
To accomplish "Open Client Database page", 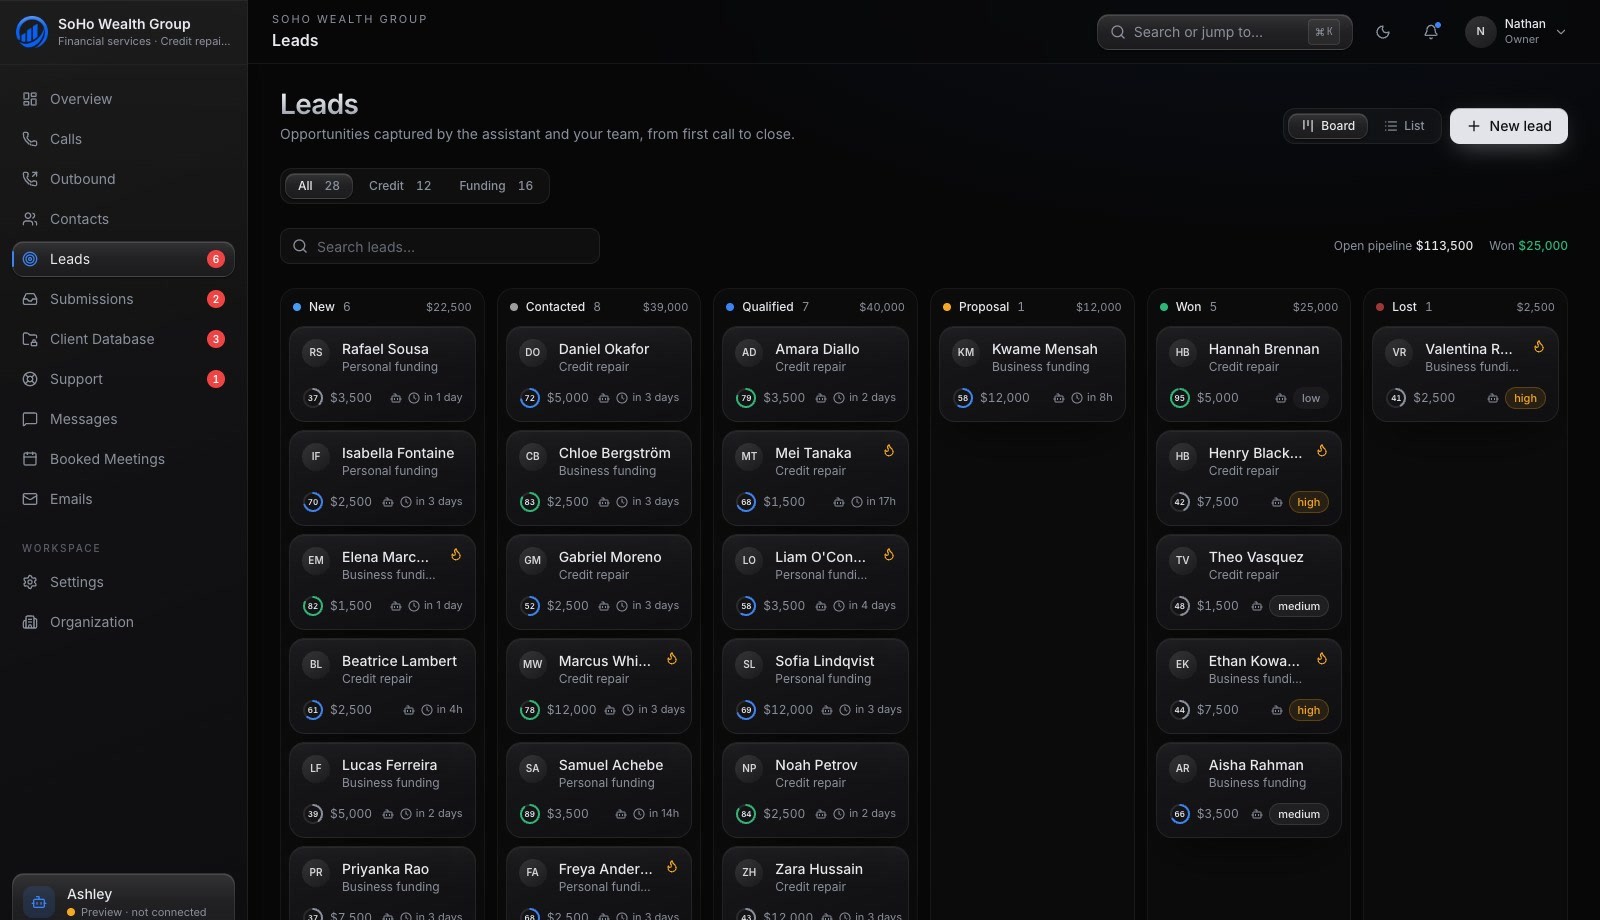I will (123, 339).
